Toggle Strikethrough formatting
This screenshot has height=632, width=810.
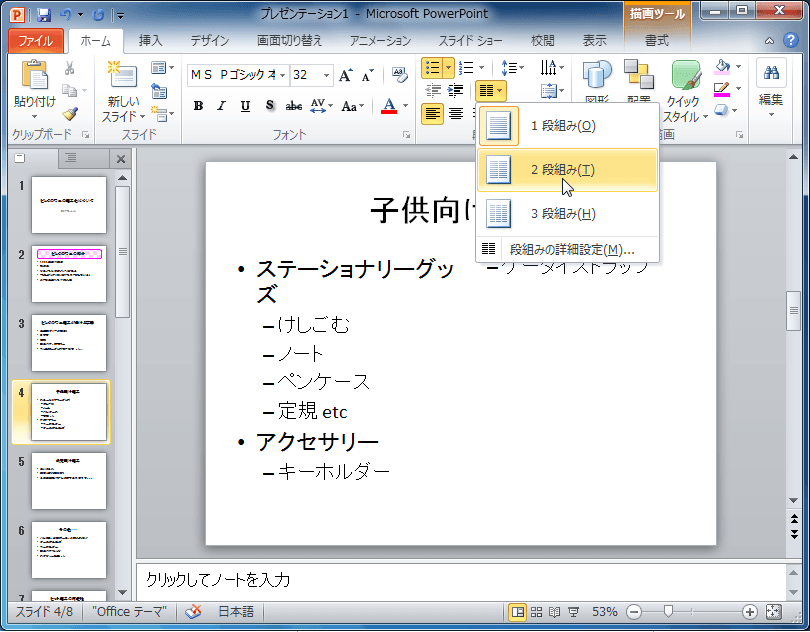click(293, 106)
